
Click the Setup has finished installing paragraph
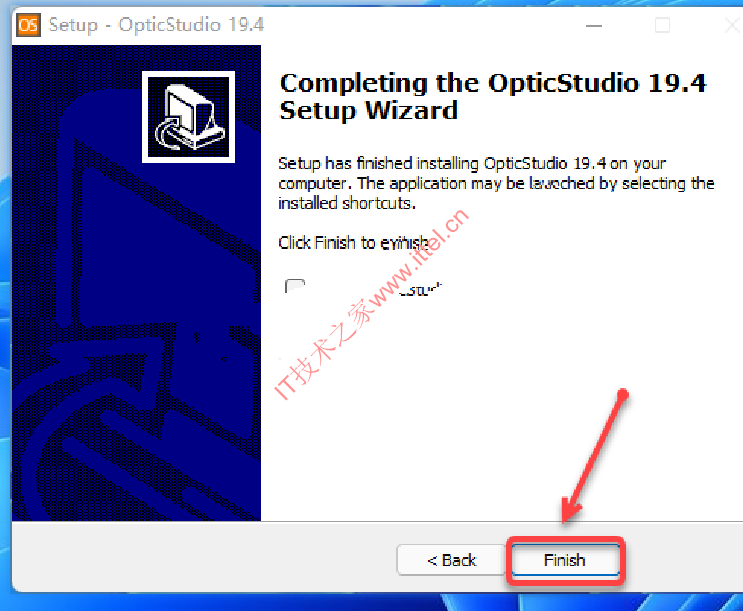[496, 183]
